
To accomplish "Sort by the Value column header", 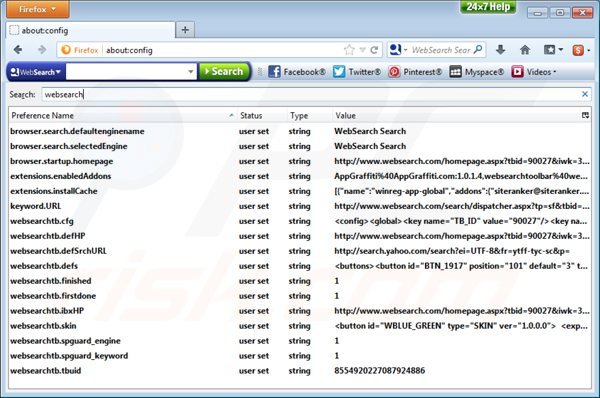I will [x=456, y=116].
